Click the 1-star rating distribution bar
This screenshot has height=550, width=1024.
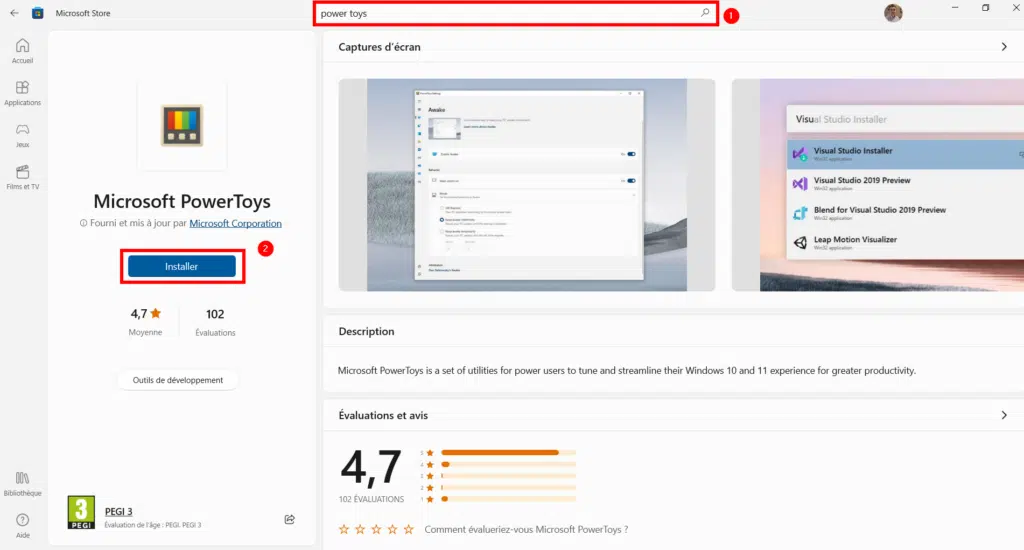click(x=509, y=499)
